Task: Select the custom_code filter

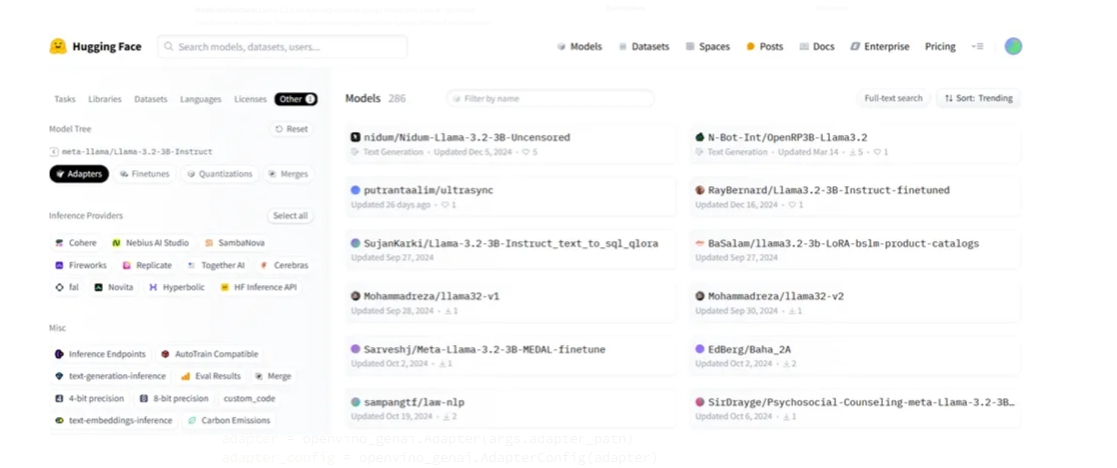Action: (249, 399)
